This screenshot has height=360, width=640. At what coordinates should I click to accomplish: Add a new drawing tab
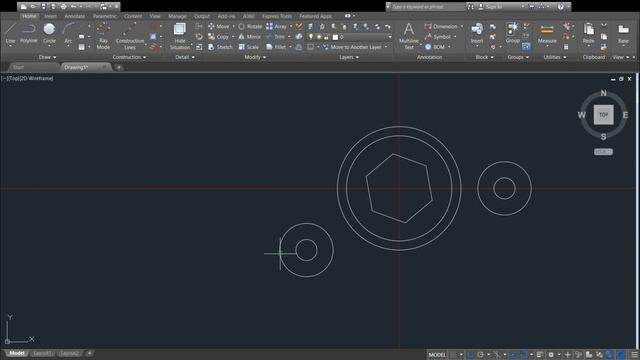[x=119, y=67]
